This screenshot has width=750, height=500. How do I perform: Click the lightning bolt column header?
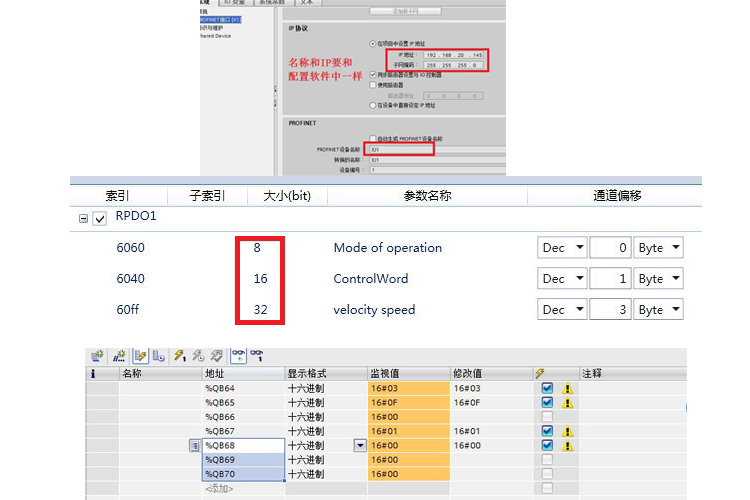[540, 374]
